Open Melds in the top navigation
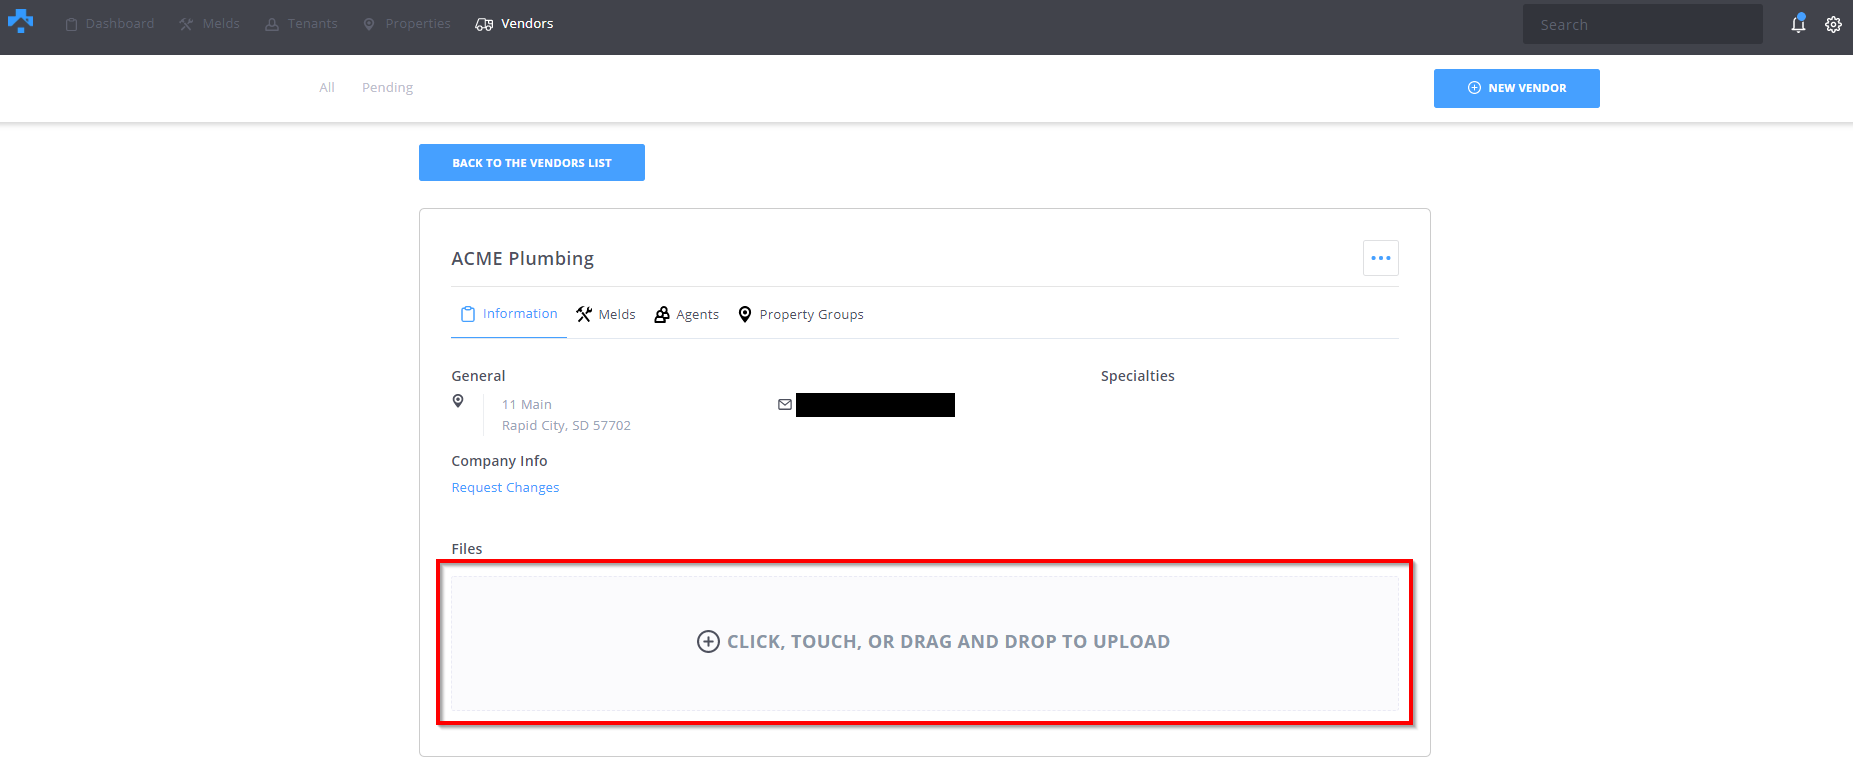Screen dimensions: 1853x762 pyautogui.click(x=210, y=24)
